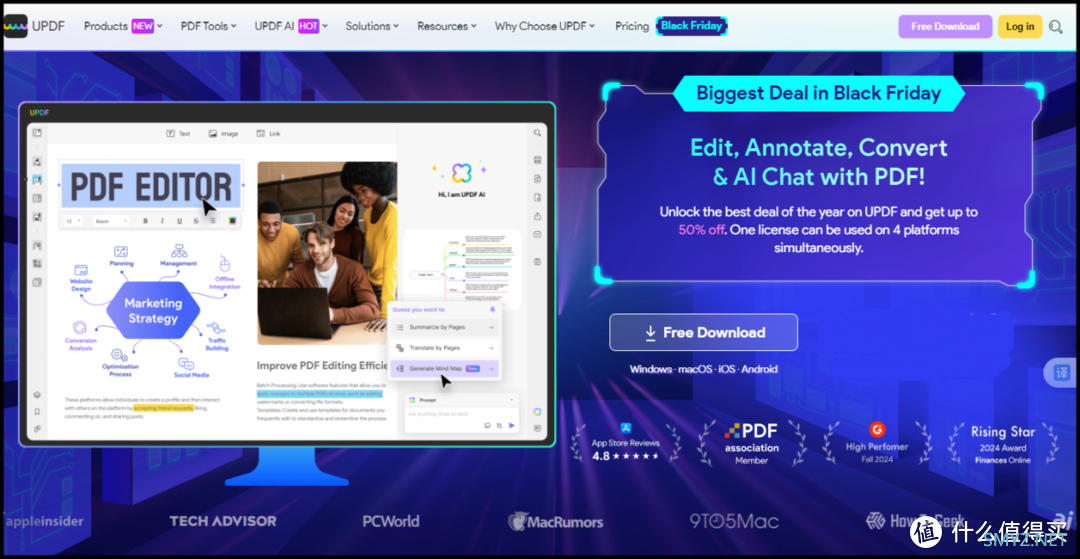The image size is (1080, 559).
Task: Expand the PDF Tools dropdown
Action: click(209, 26)
